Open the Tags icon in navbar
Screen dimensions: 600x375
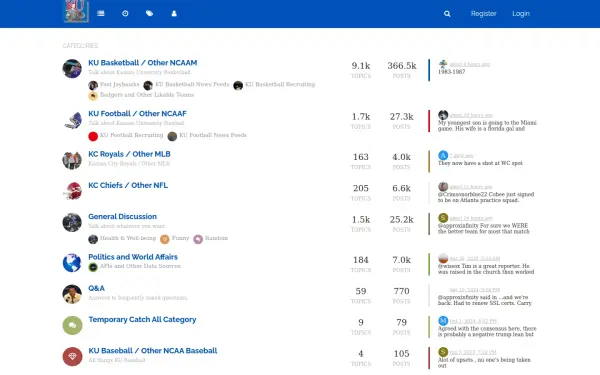tap(149, 13)
